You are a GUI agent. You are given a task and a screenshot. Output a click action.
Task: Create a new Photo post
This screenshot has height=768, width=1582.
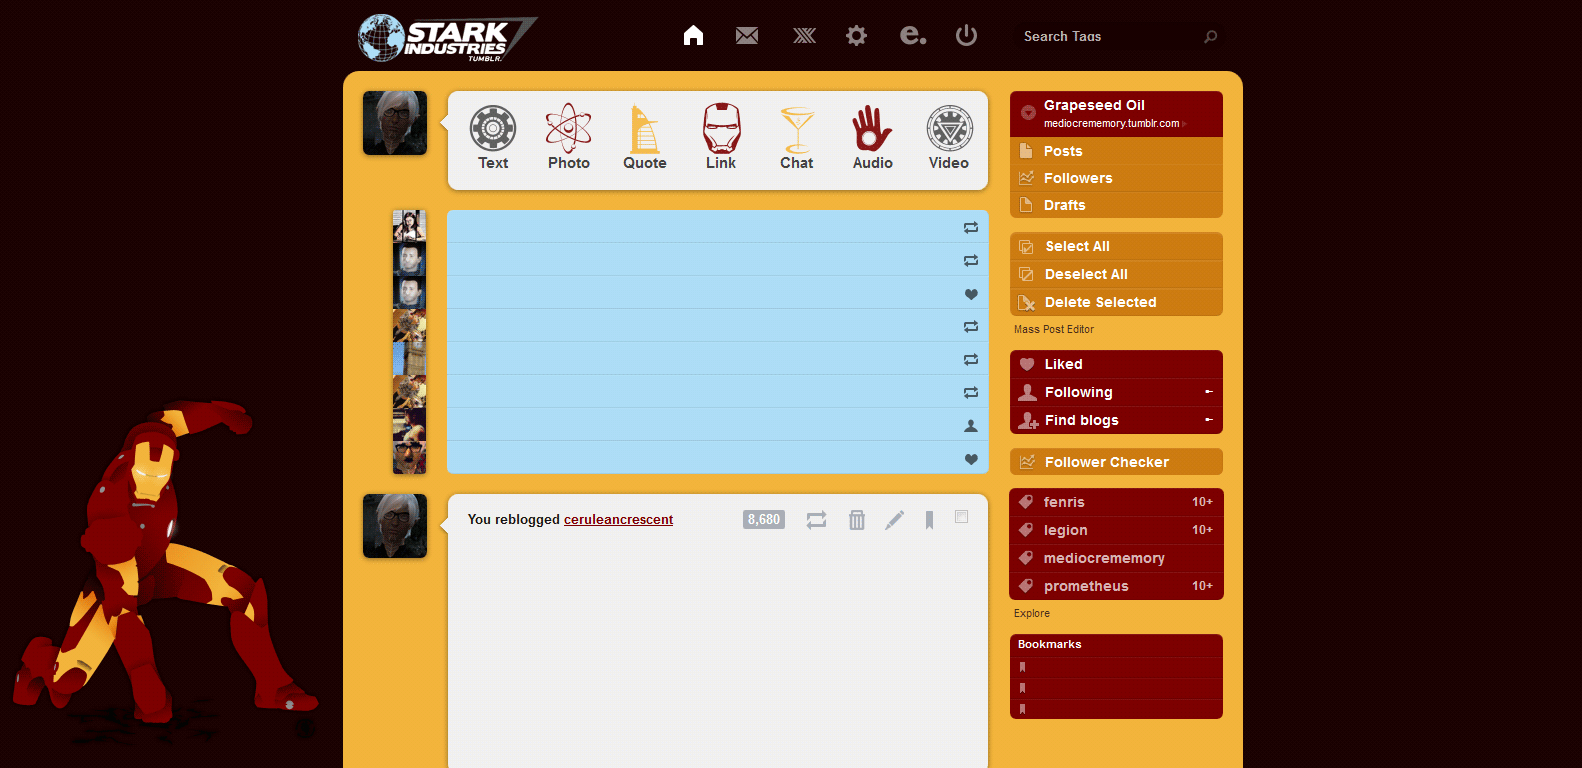569,138
